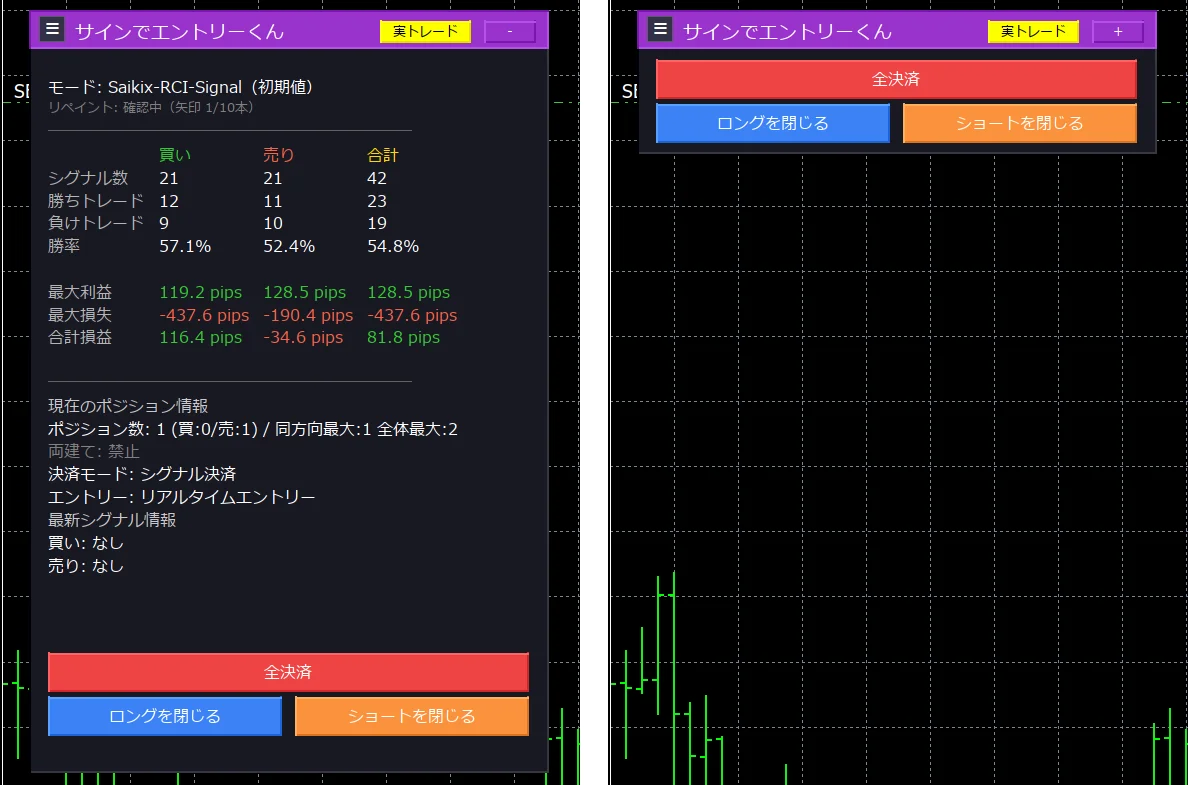The height and width of the screenshot is (785, 1188).
Task: Open the hamburger menu in left expanded panel
Action: pos(52,30)
